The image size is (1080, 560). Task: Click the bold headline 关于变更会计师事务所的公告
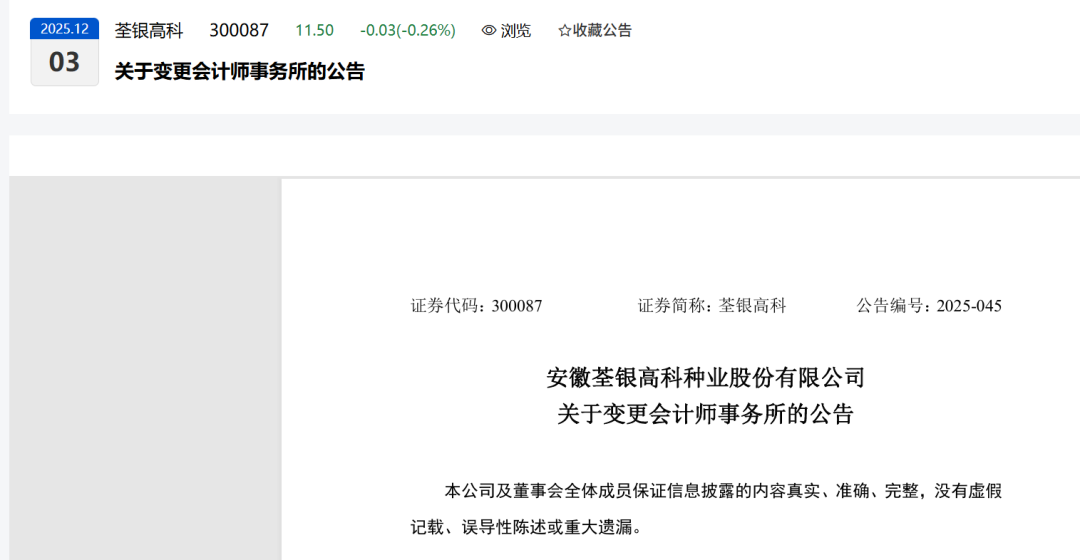(x=240, y=71)
